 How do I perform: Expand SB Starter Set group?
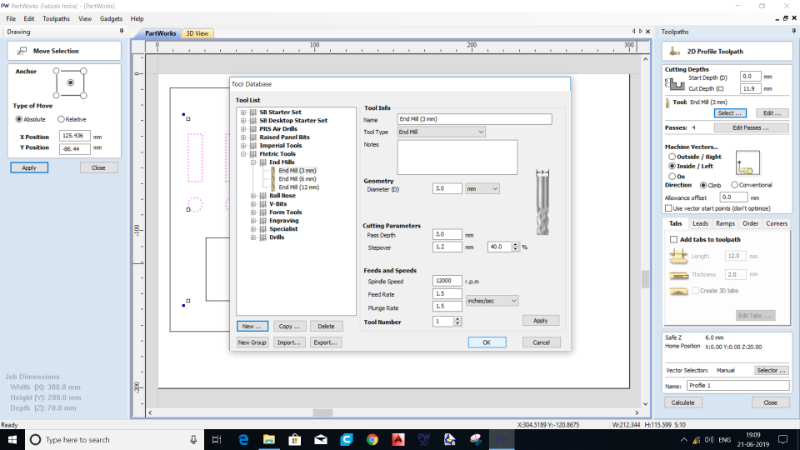pyautogui.click(x=243, y=112)
